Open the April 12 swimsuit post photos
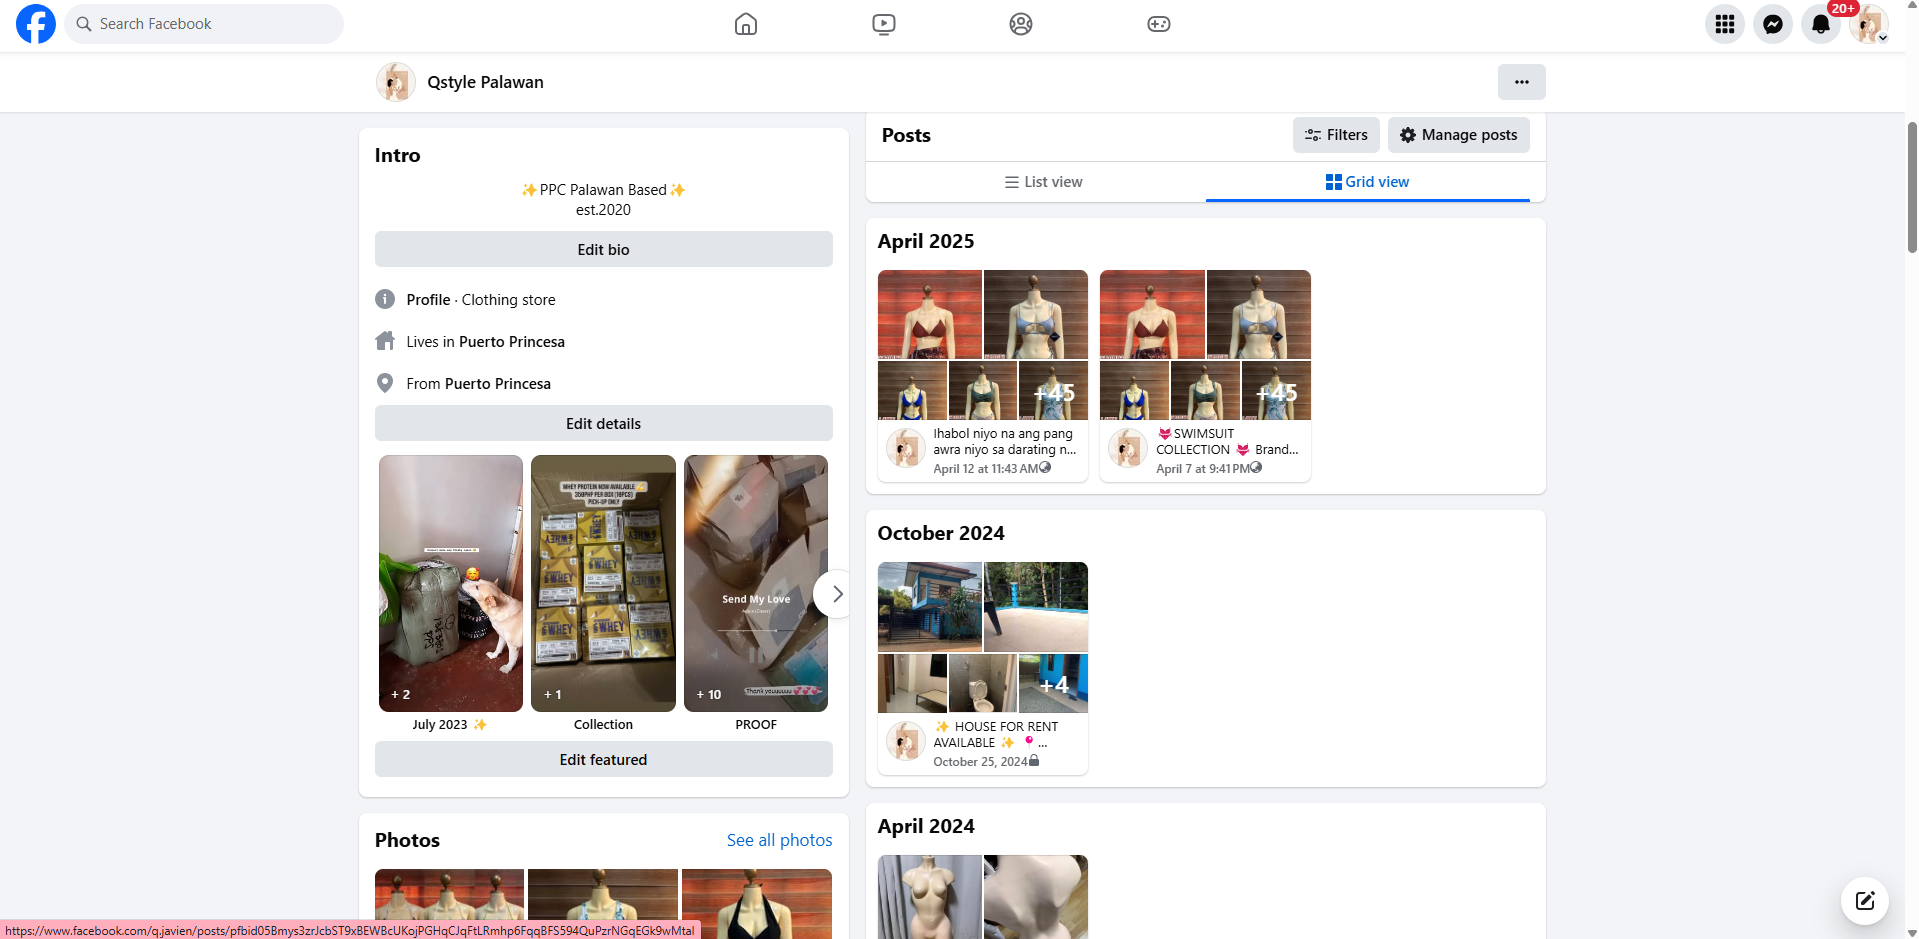 click(983, 345)
